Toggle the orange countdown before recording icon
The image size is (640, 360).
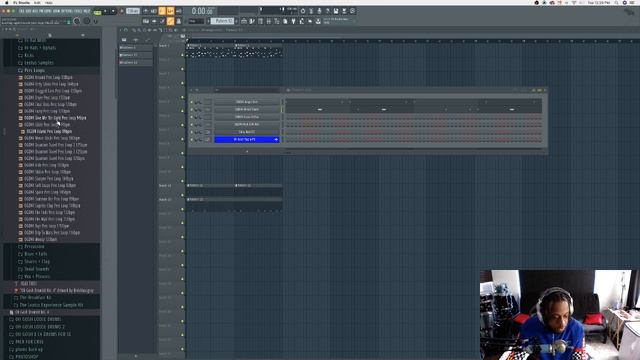click(162, 11)
